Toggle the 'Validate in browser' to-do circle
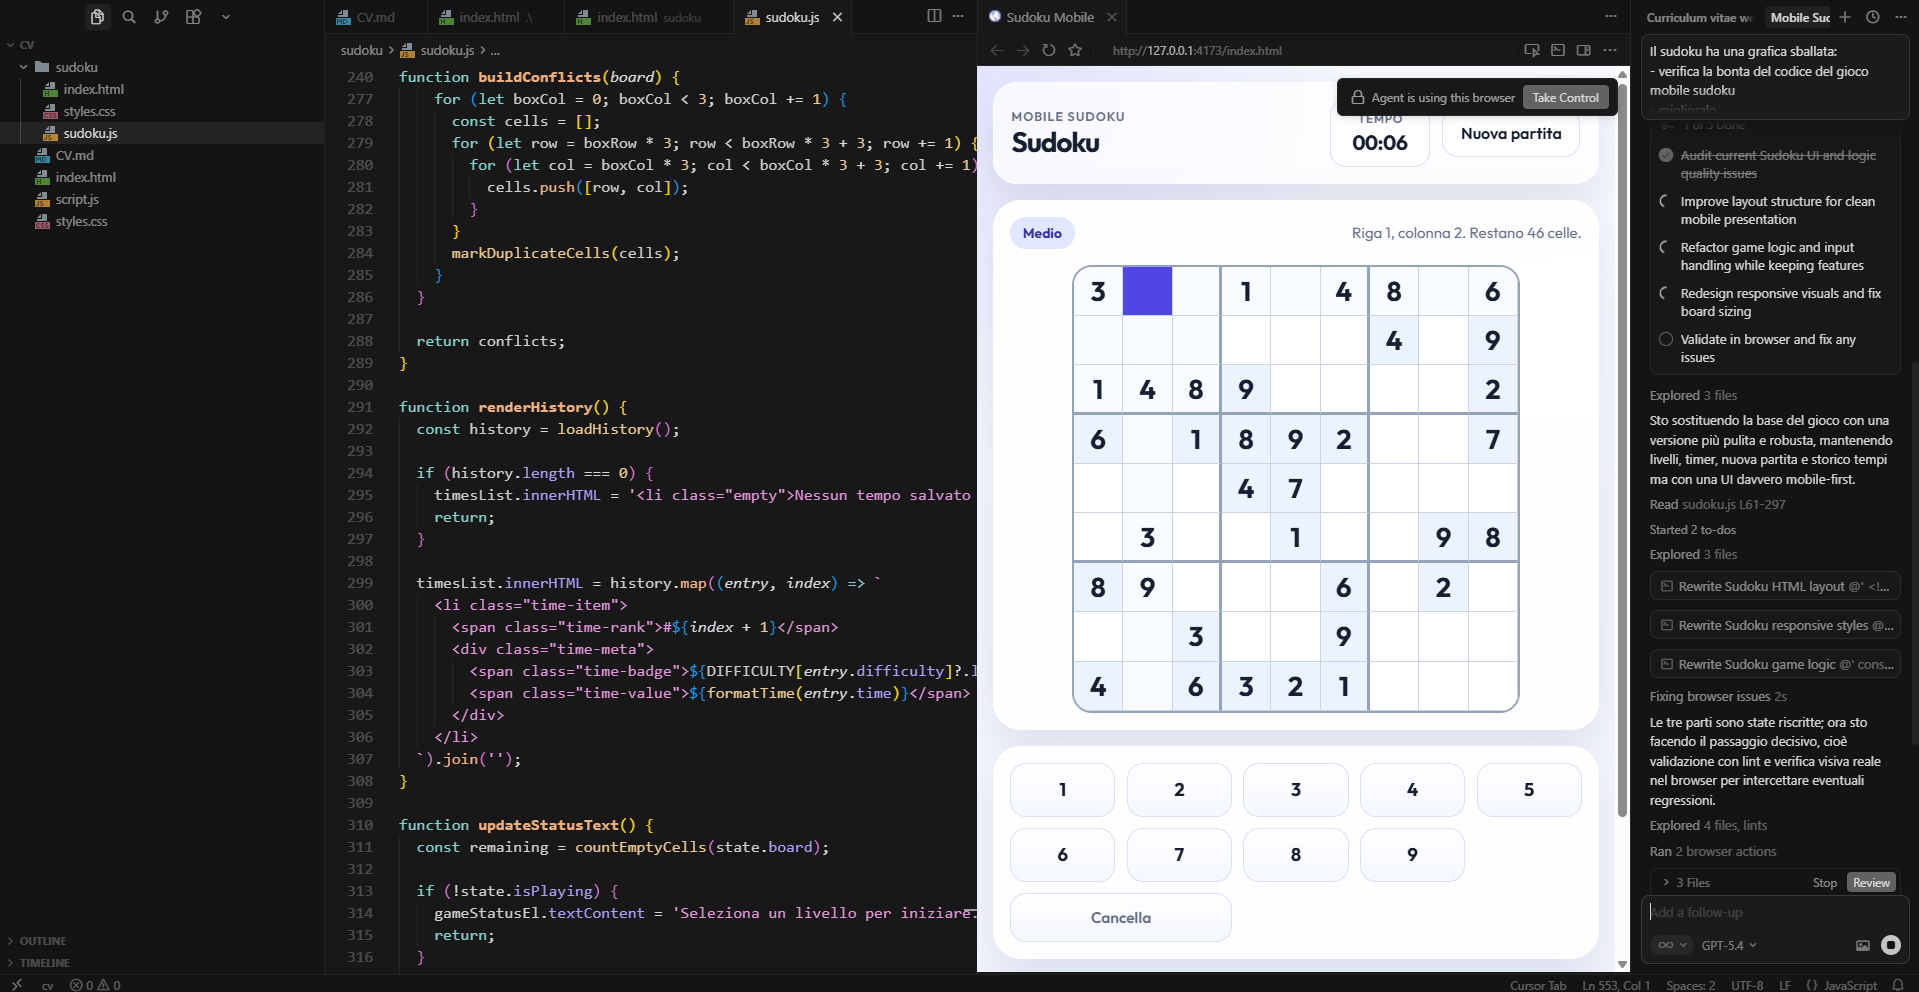This screenshot has height=992, width=1919. click(1666, 339)
